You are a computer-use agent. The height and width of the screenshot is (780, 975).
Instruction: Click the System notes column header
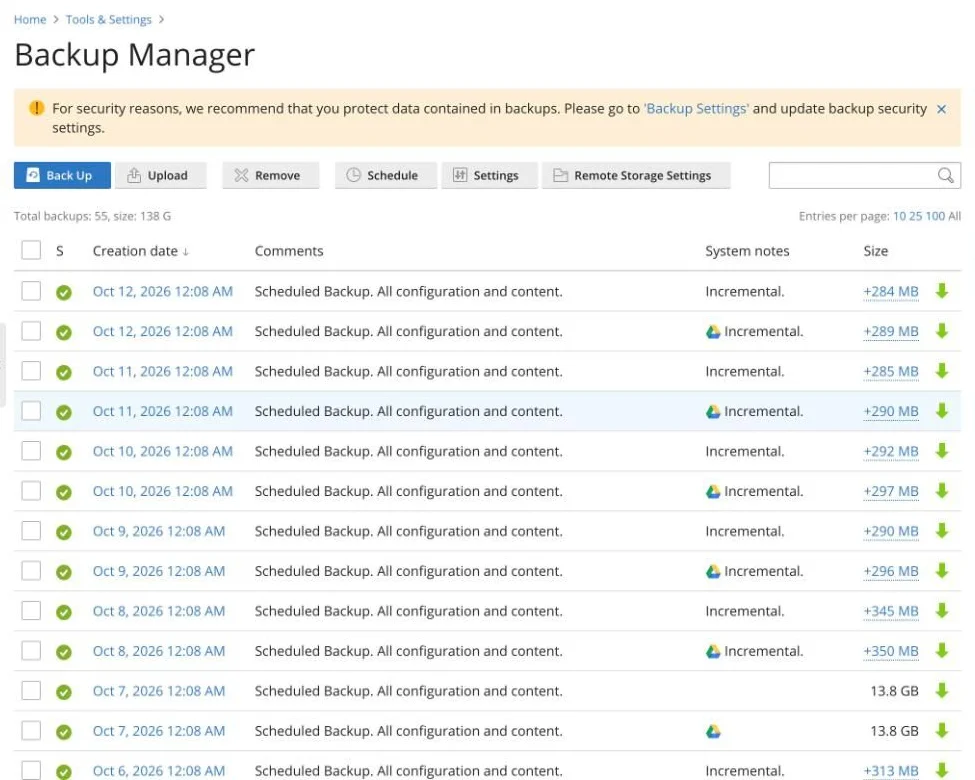pos(747,251)
